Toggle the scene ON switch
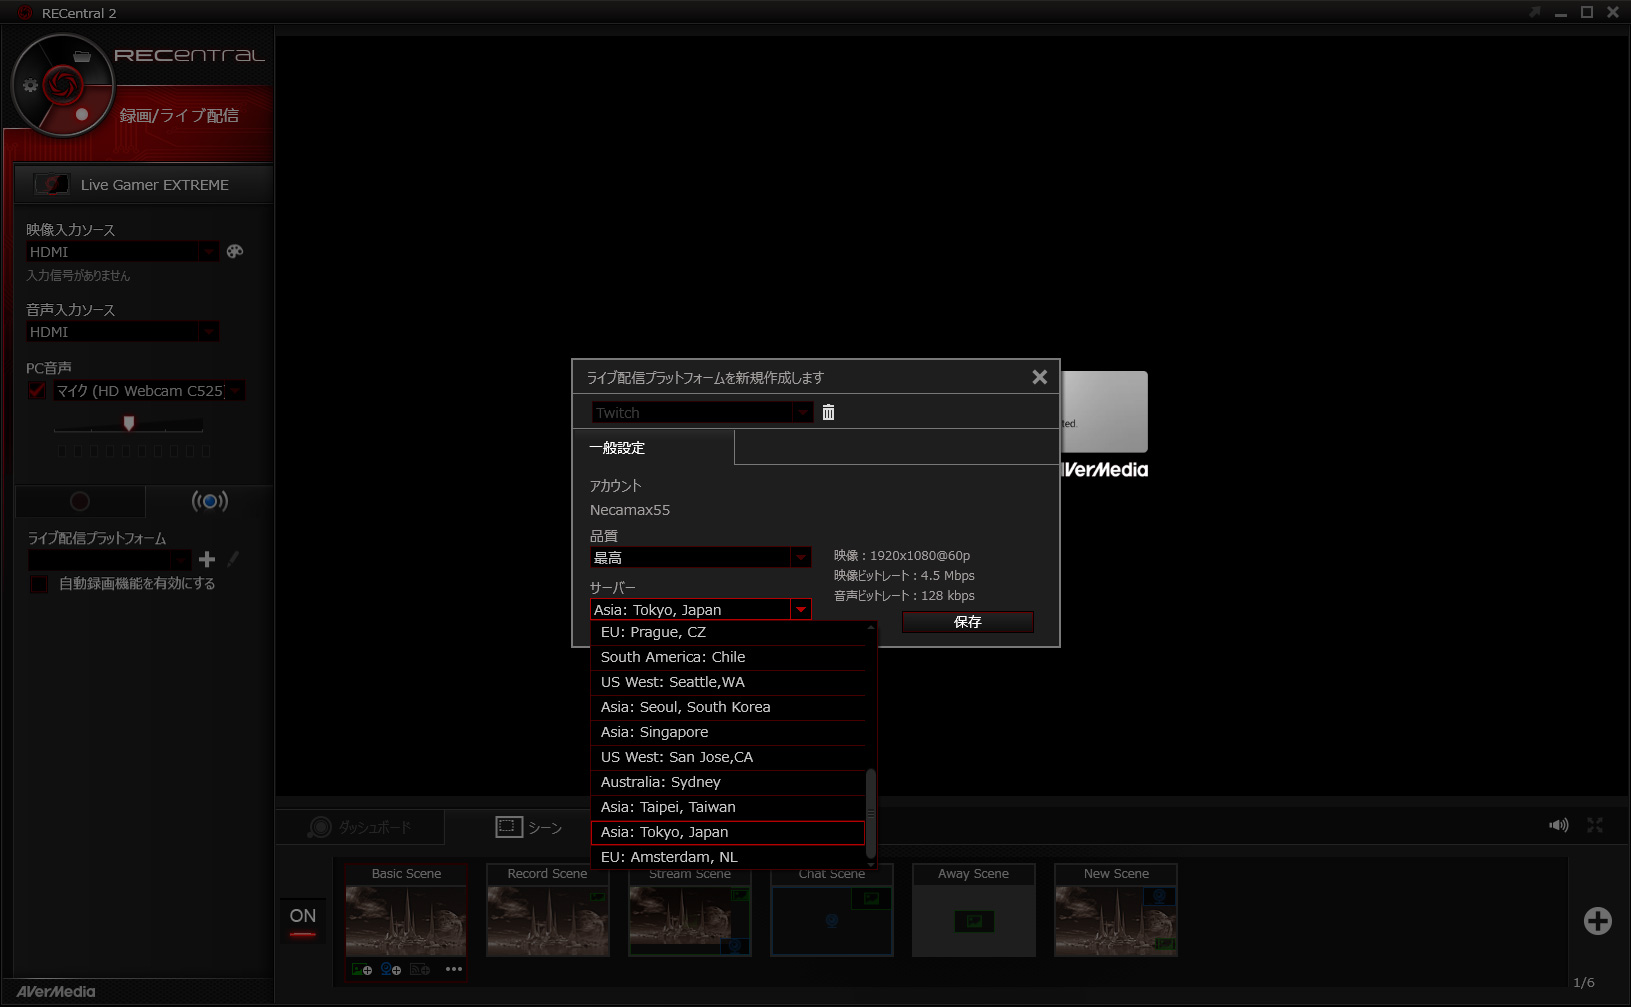1631x1007 pixels. (303, 922)
